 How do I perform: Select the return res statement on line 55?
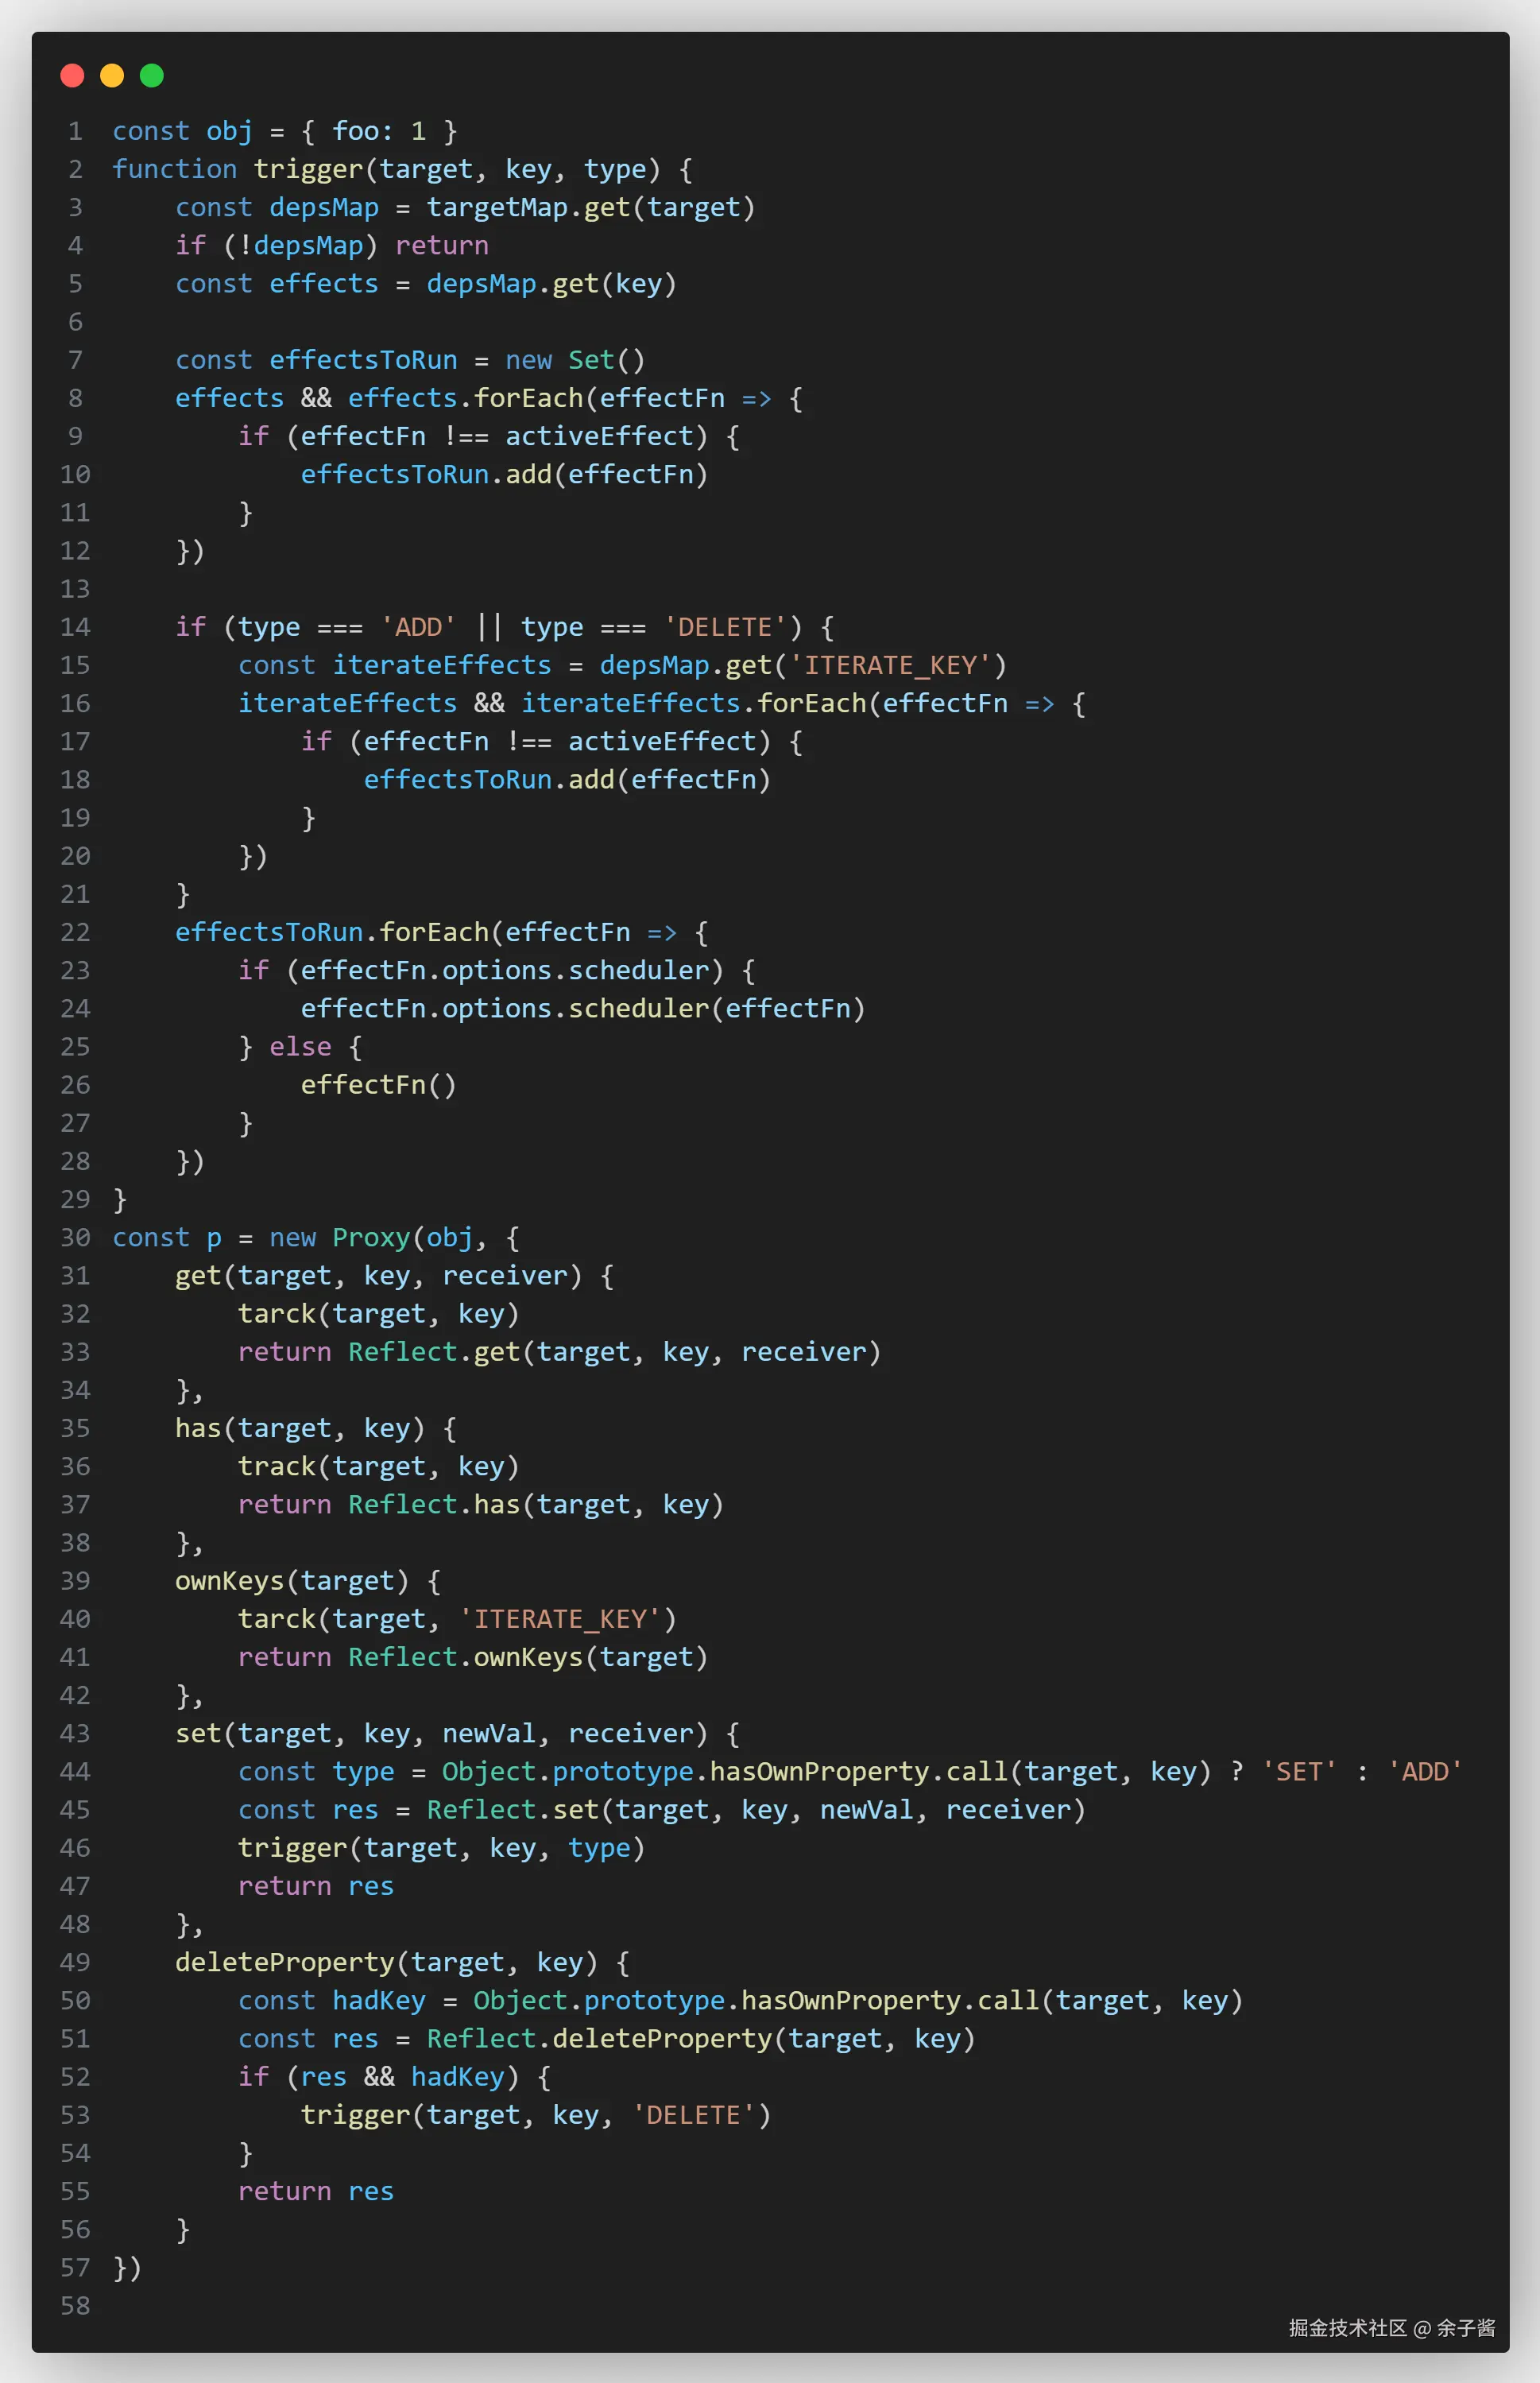point(316,2191)
